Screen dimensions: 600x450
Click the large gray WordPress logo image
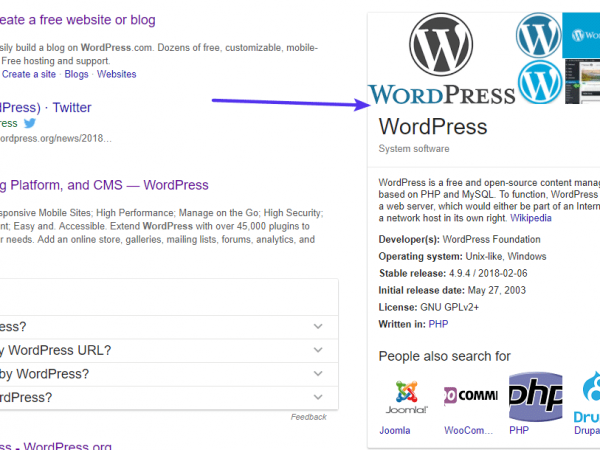click(441, 58)
